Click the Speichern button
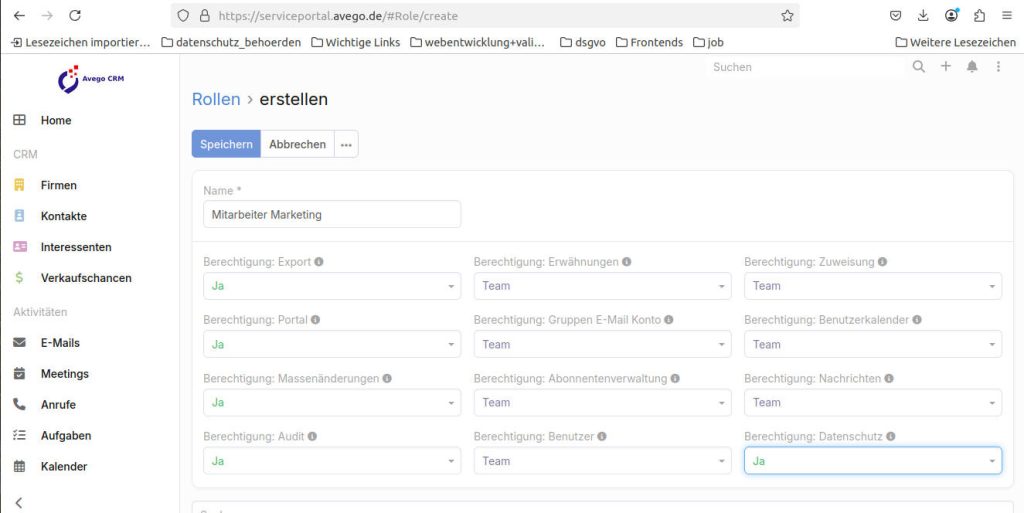This screenshot has height=513, width=1024. coord(226,144)
